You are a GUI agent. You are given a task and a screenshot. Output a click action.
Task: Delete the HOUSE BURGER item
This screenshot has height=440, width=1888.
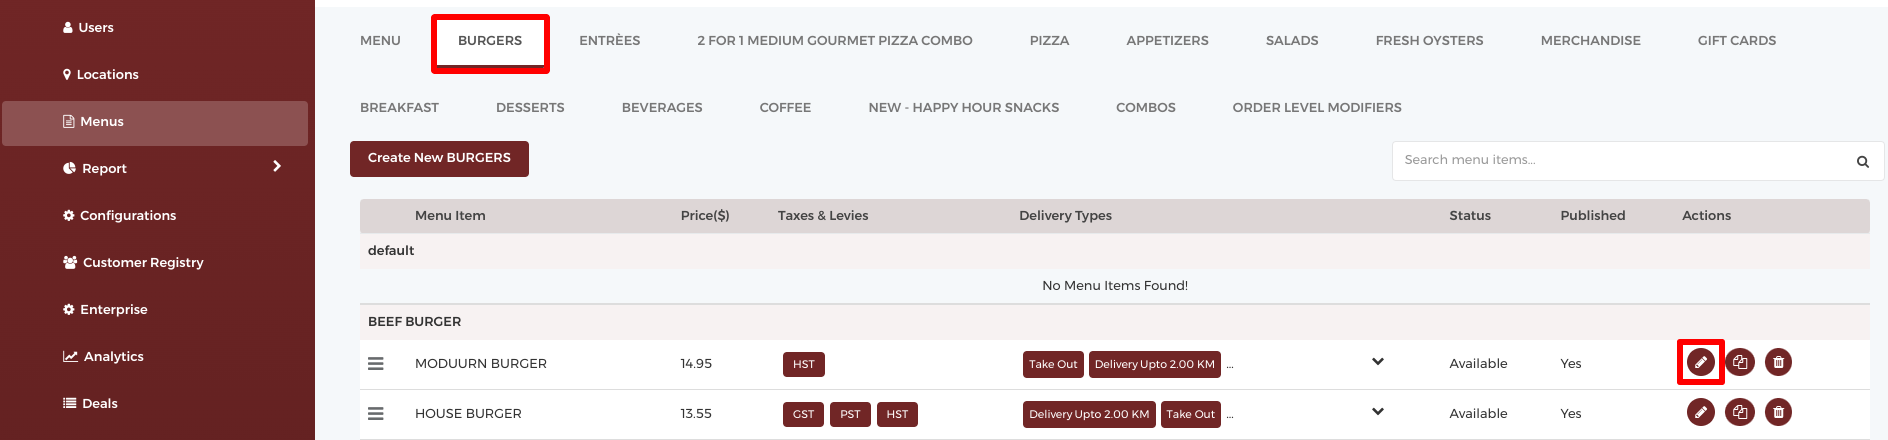click(x=1778, y=412)
